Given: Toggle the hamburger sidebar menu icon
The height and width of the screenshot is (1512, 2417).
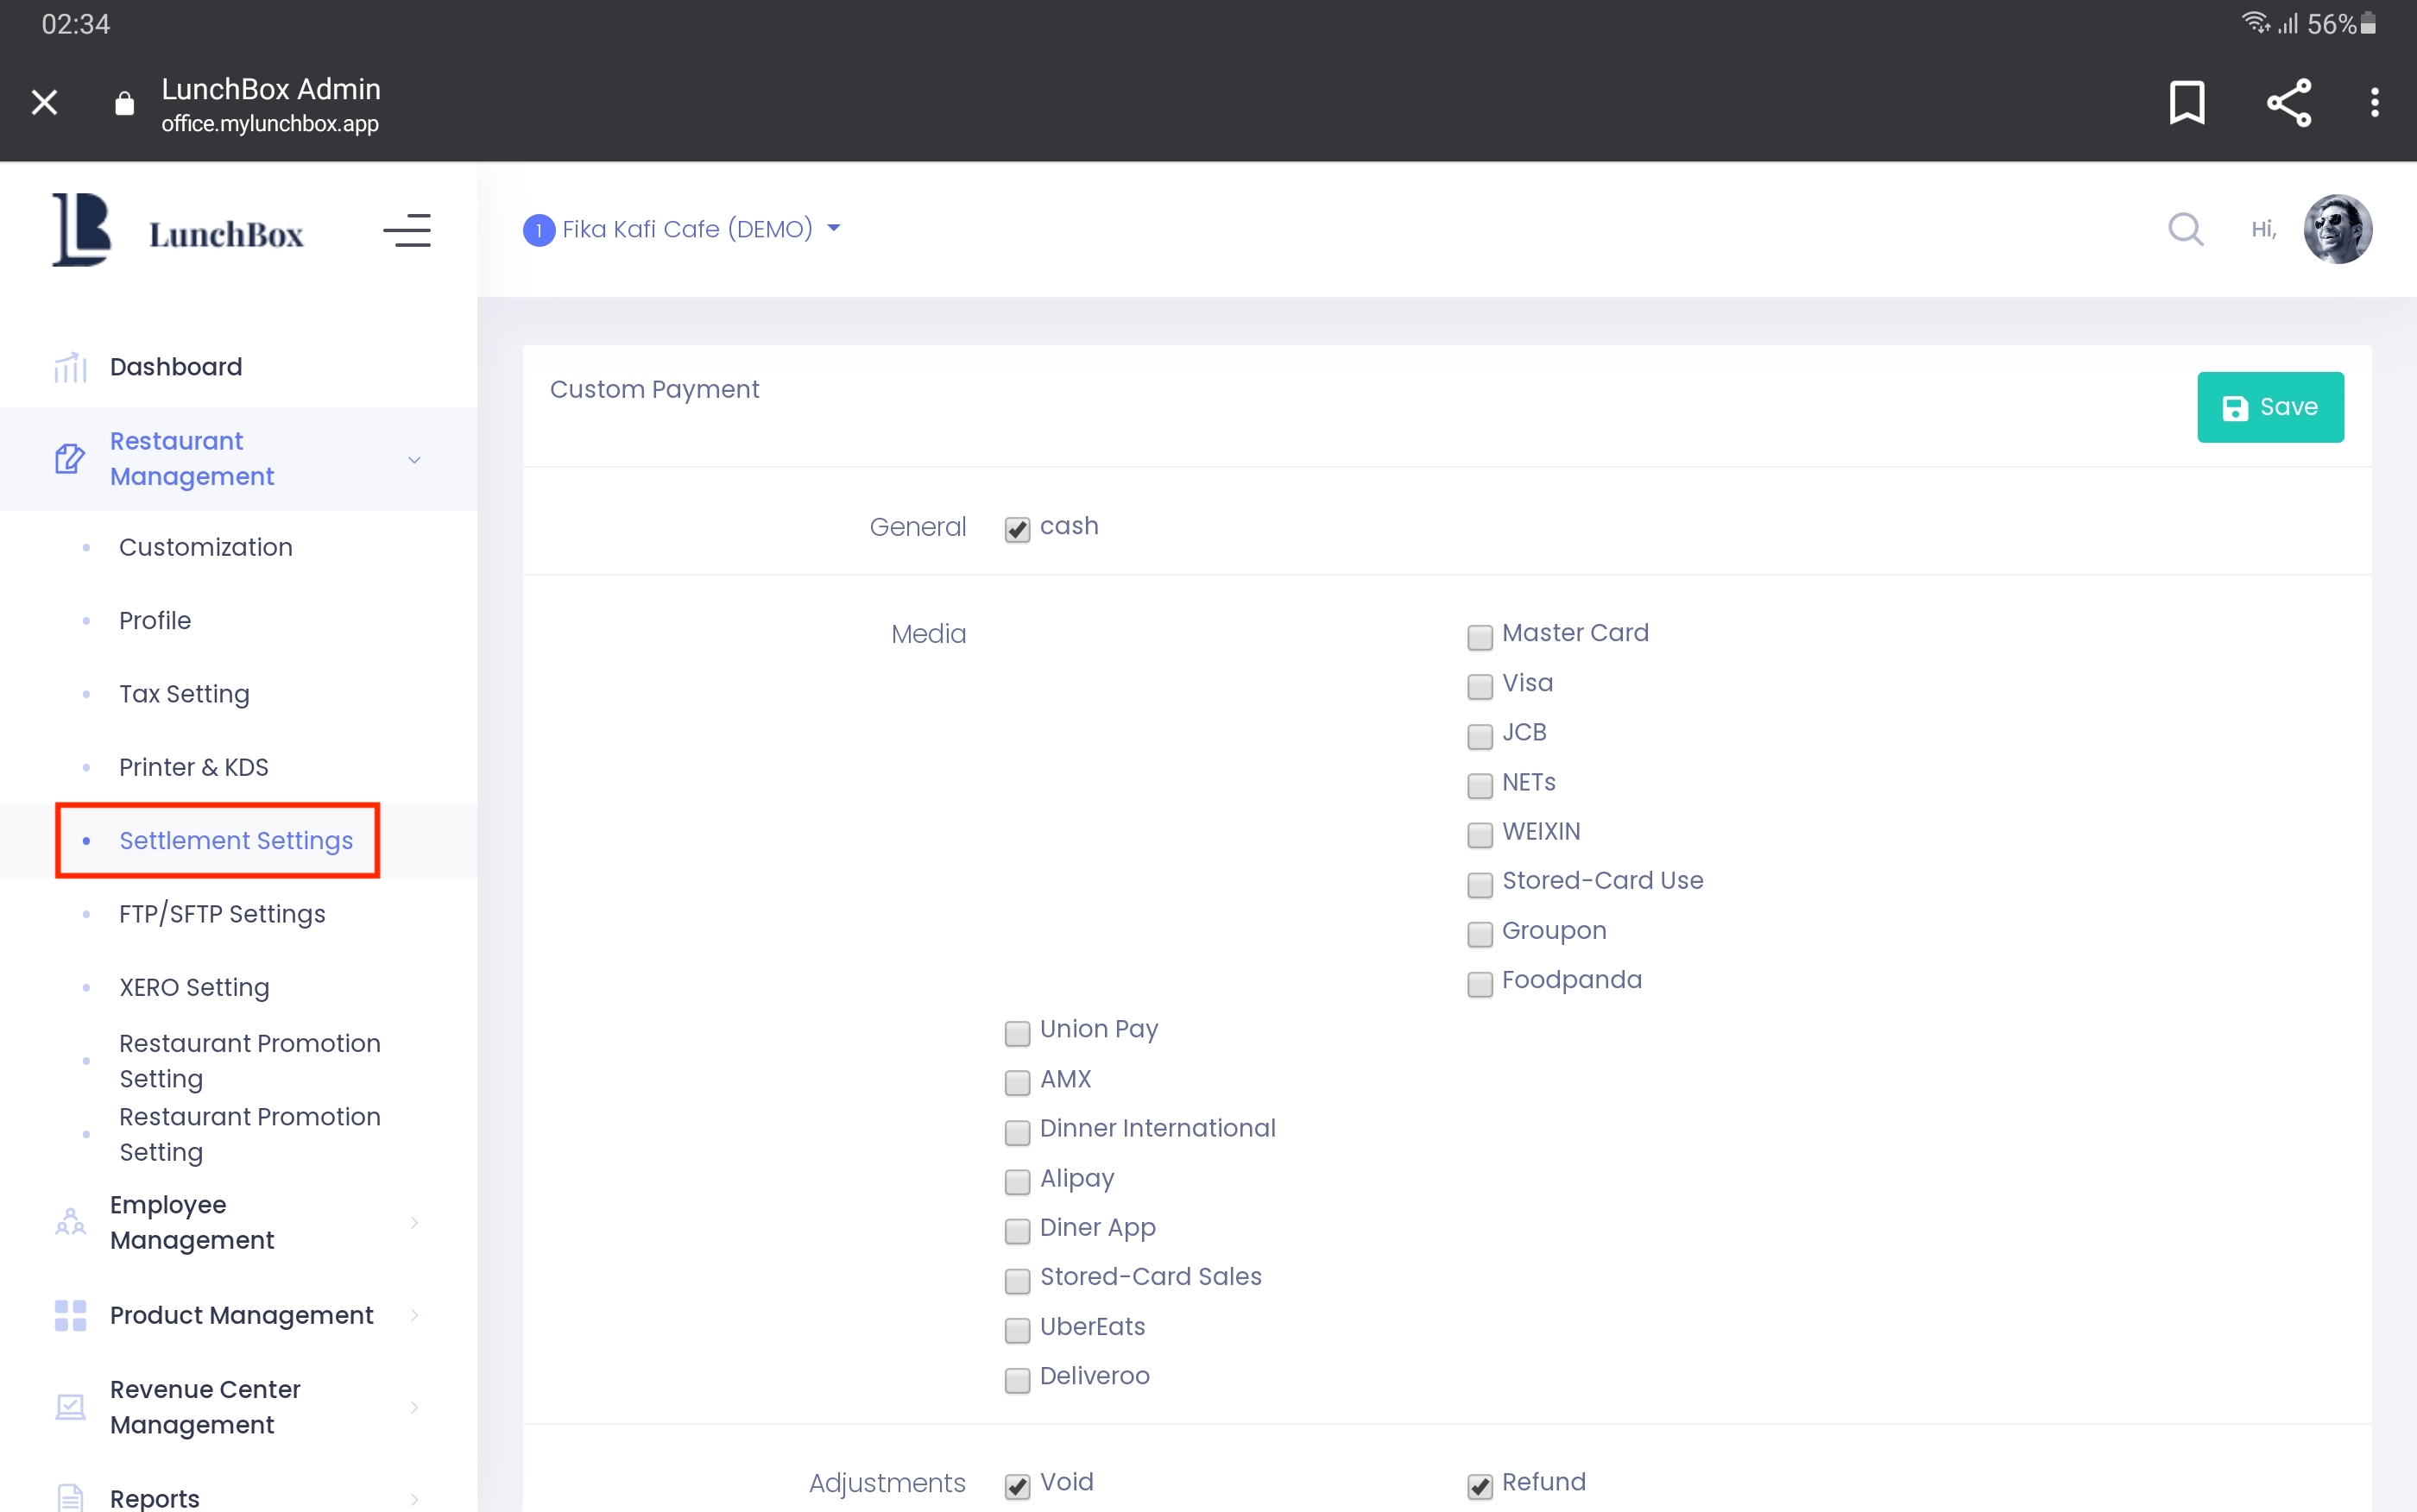Looking at the screenshot, I should [x=407, y=230].
